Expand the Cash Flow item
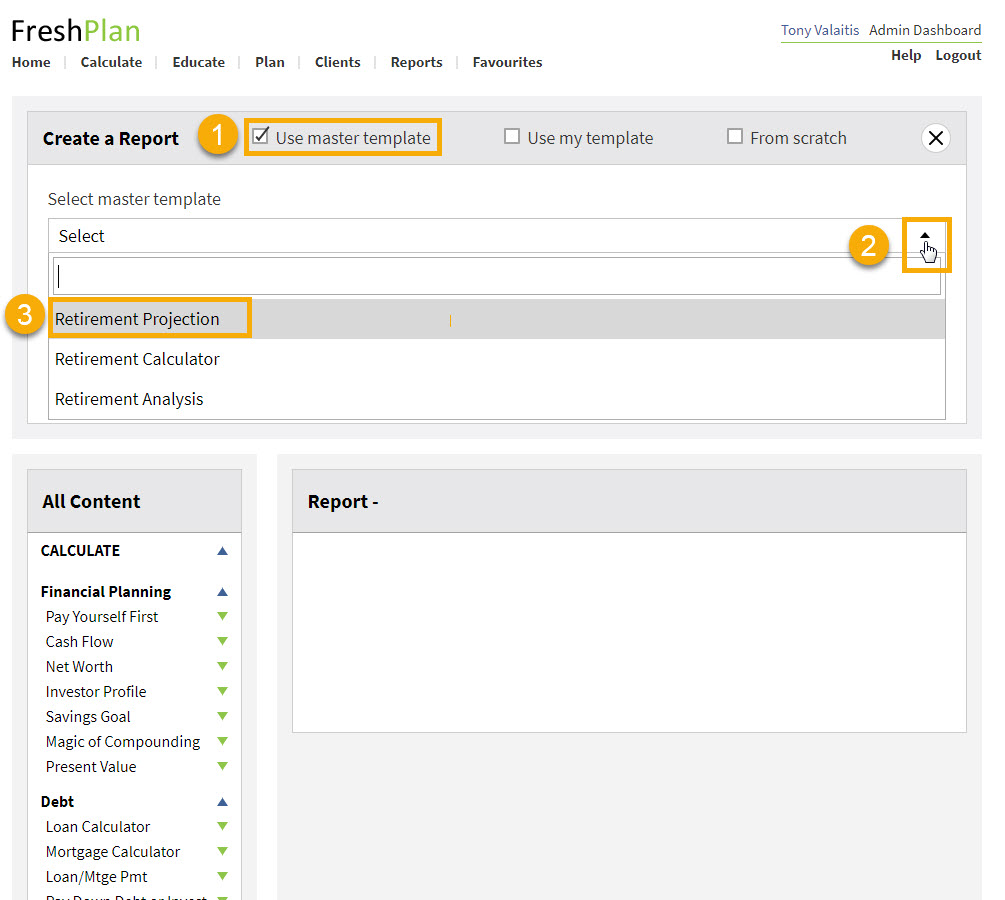This screenshot has height=900, width=1005. click(222, 641)
